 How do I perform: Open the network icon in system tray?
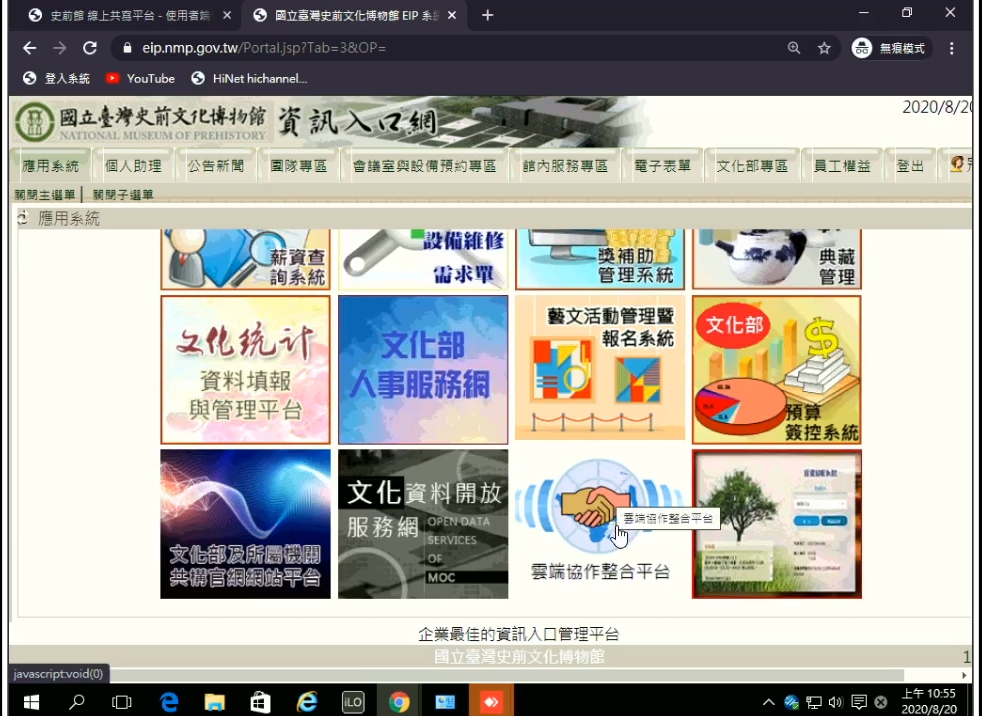[814, 702]
